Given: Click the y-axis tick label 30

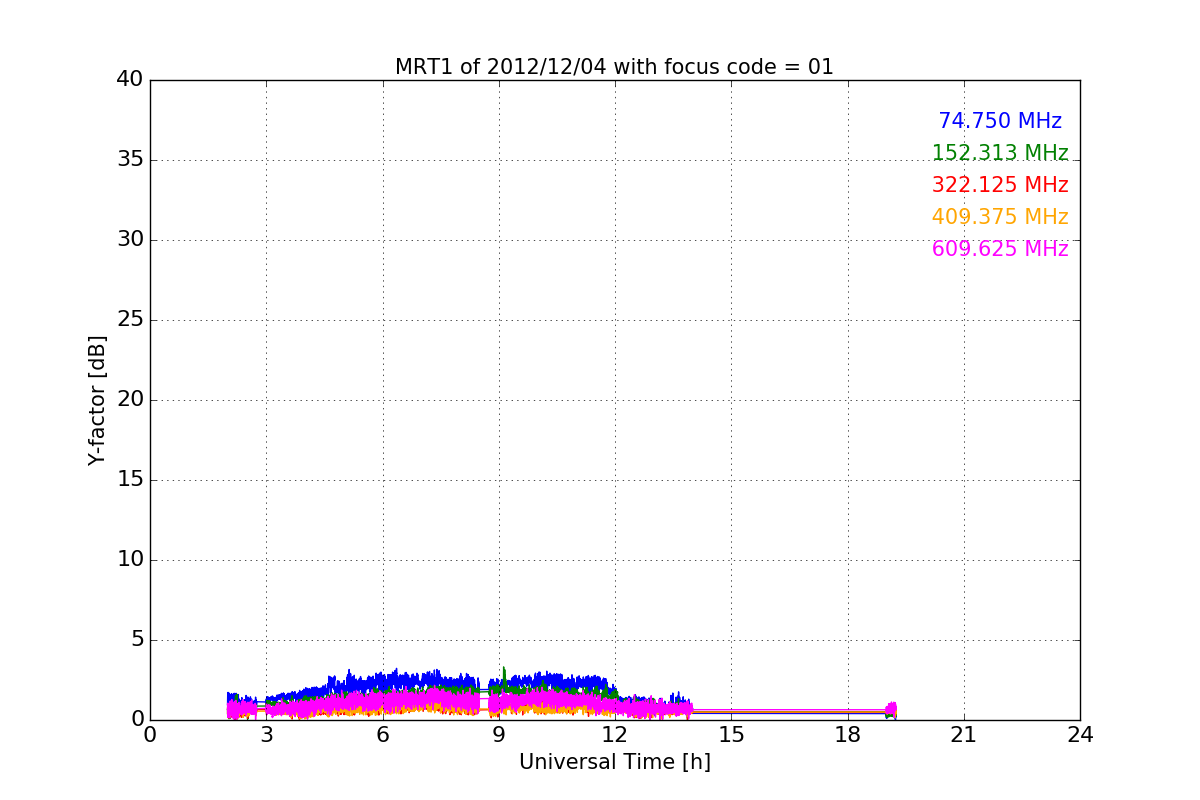Looking at the screenshot, I should [x=130, y=240].
